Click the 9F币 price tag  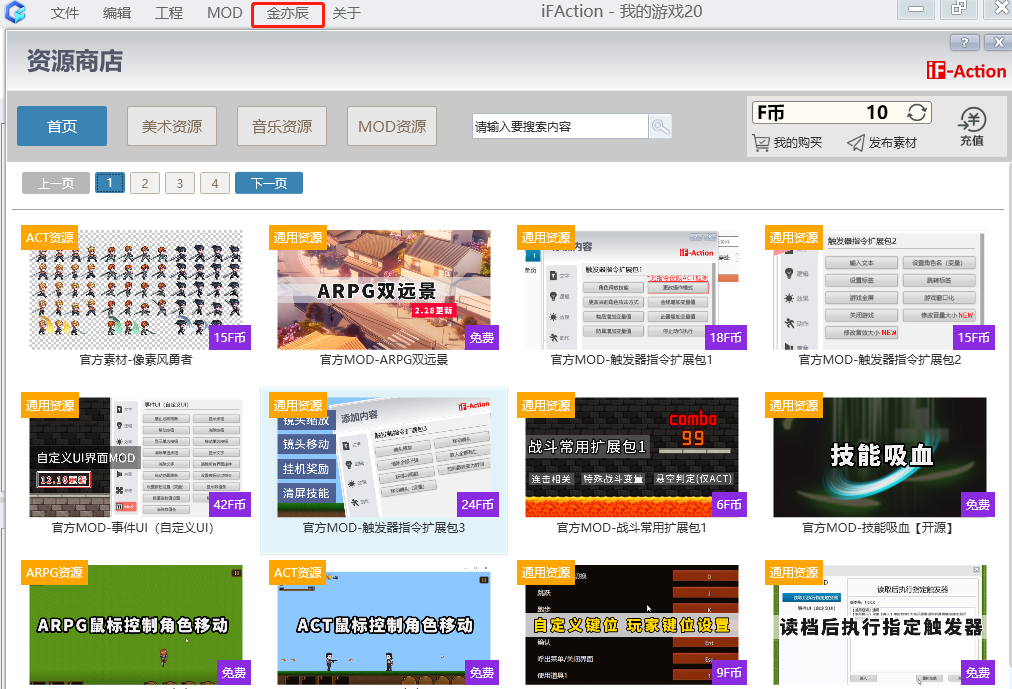click(729, 672)
